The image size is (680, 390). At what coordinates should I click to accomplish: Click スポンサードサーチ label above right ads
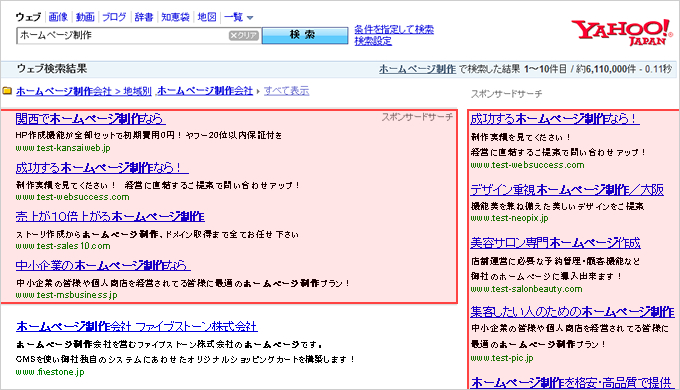coord(507,94)
